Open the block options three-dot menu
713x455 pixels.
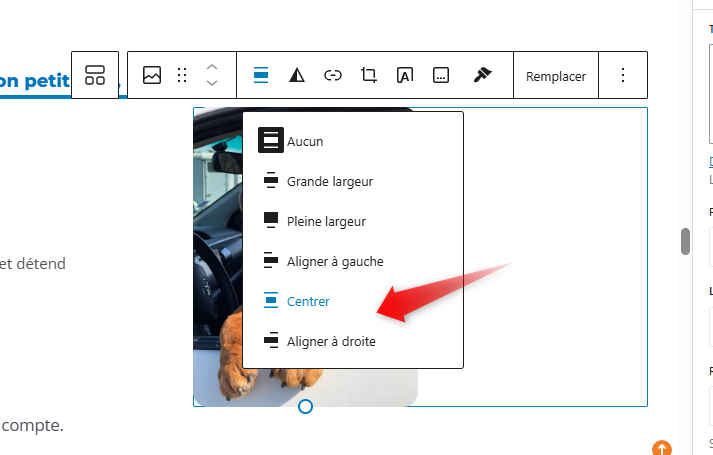pos(623,75)
